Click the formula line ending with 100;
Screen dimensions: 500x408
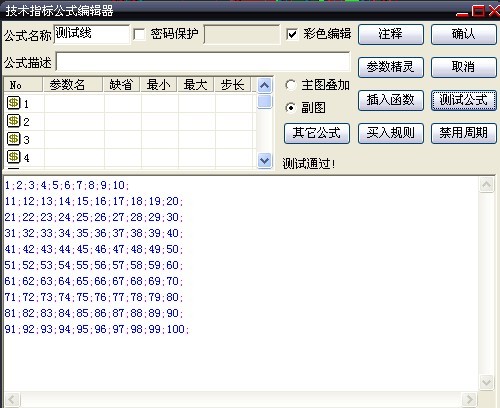tap(97, 329)
